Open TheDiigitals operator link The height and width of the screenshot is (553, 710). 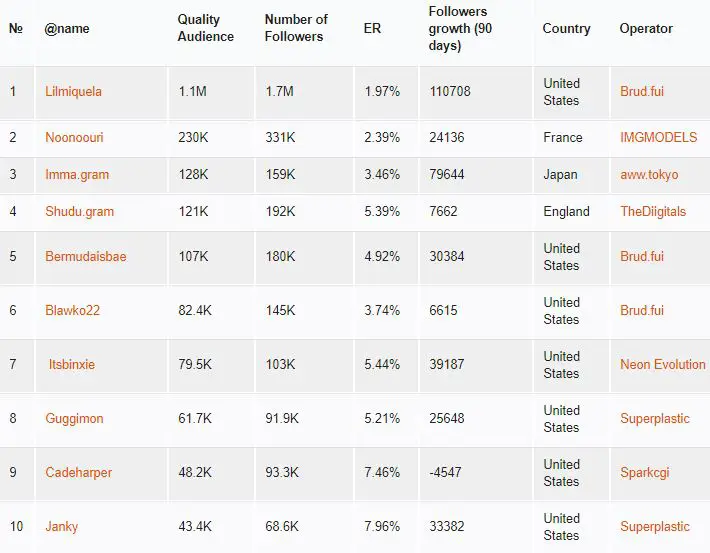click(654, 212)
